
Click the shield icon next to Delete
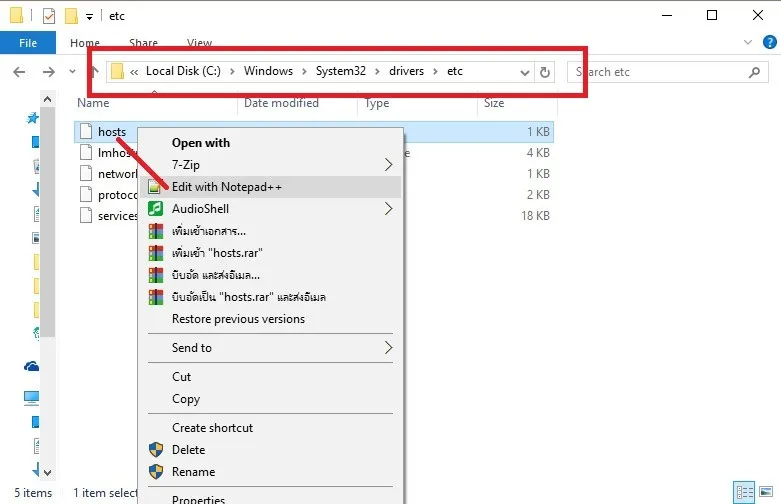coord(156,450)
